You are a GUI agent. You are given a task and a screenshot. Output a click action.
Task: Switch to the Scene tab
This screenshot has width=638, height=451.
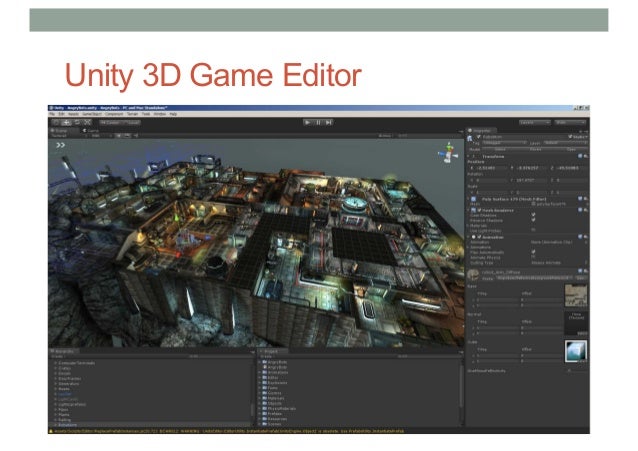tap(61, 131)
